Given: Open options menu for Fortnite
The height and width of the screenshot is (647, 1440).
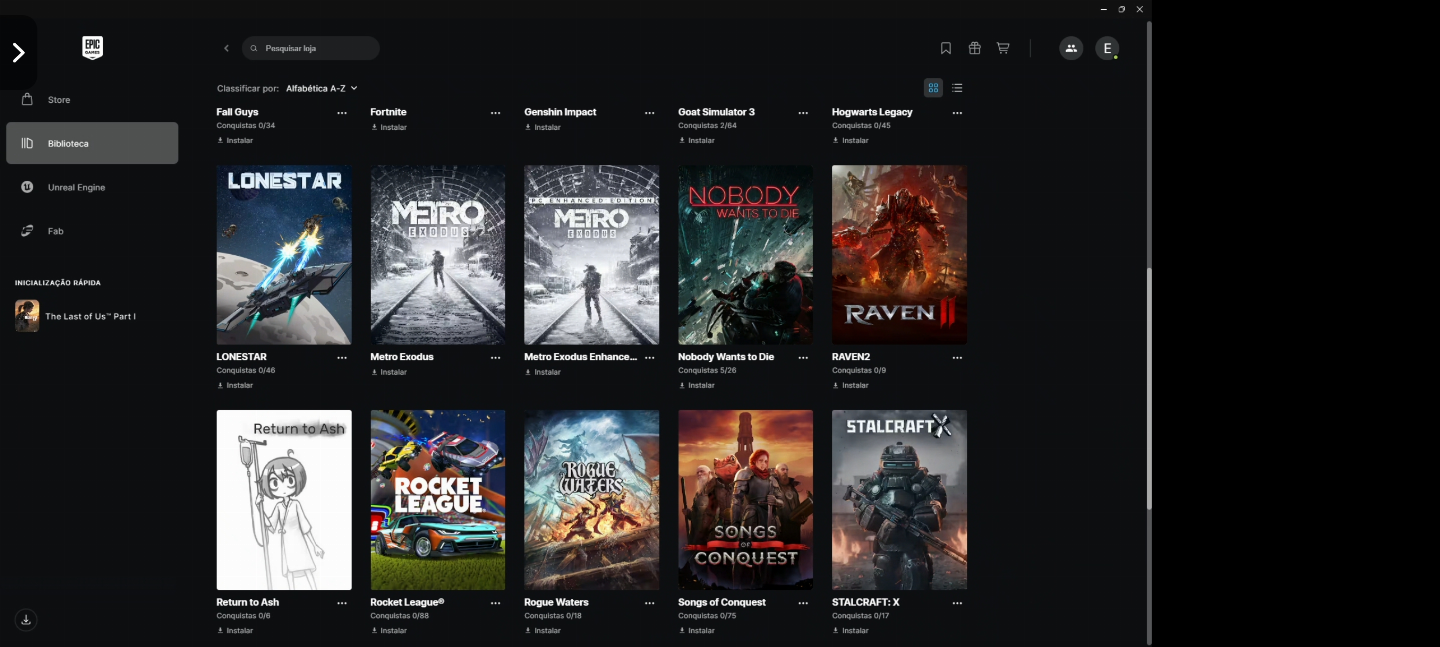Looking at the screenshot, I should [x=496, y=113].
